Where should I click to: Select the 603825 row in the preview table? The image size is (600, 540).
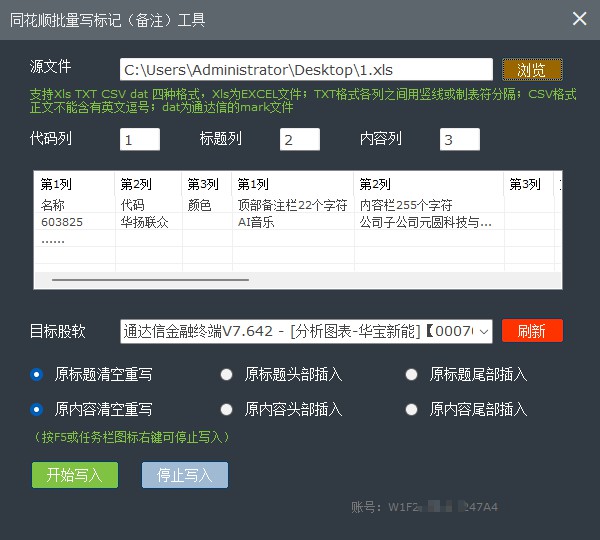coord(62,222)
